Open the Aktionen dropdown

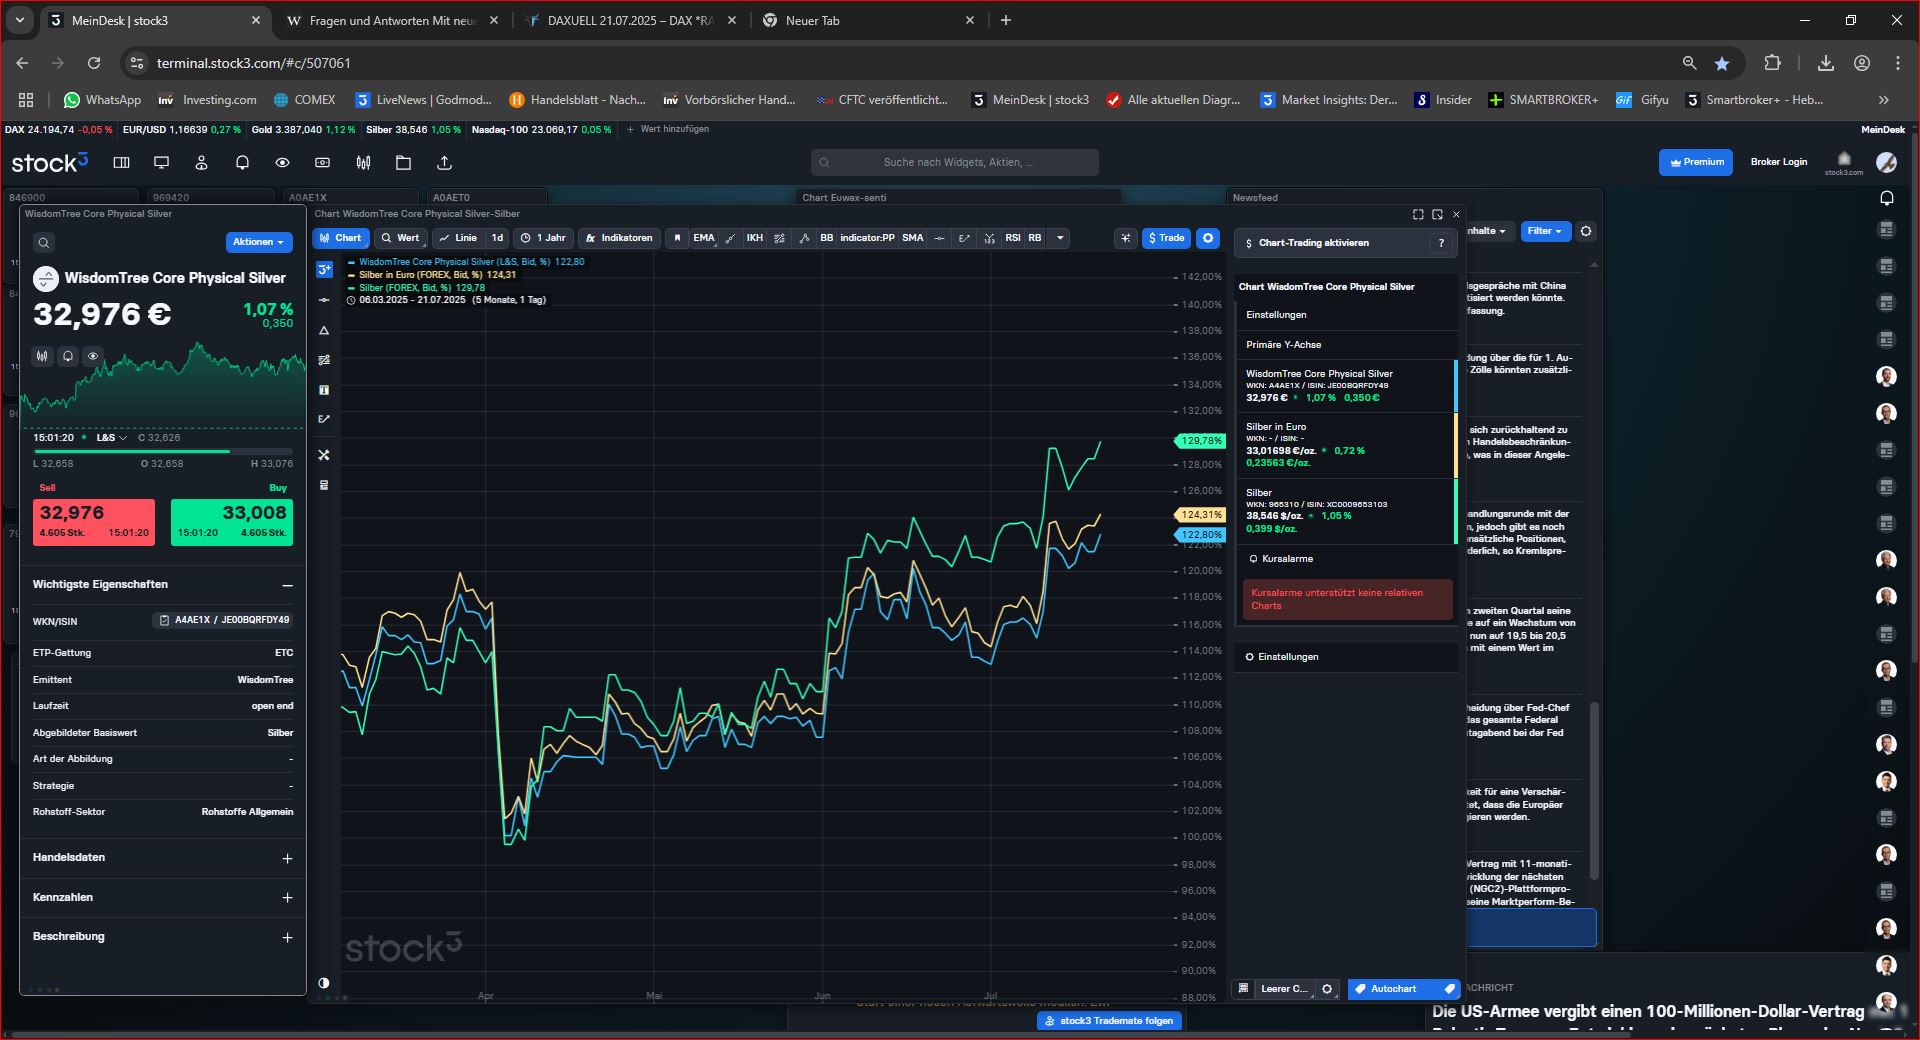tap(258, 242)
